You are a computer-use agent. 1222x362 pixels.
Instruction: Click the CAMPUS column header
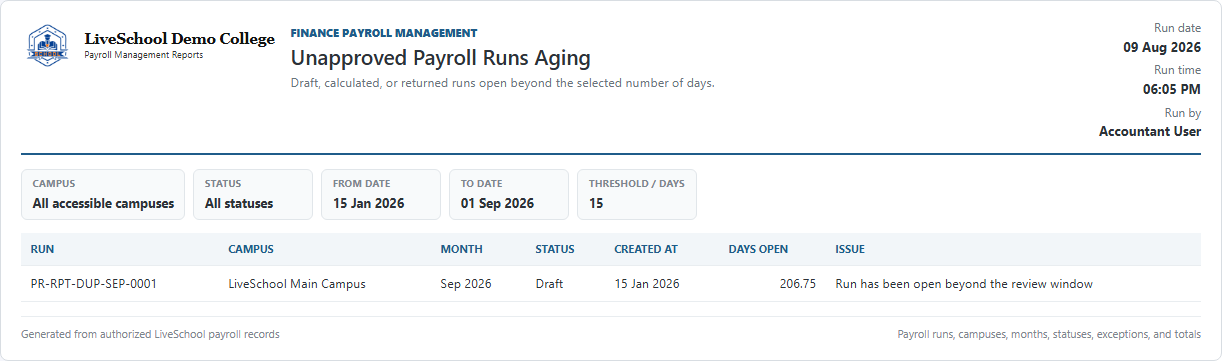[x=251, y=249]
